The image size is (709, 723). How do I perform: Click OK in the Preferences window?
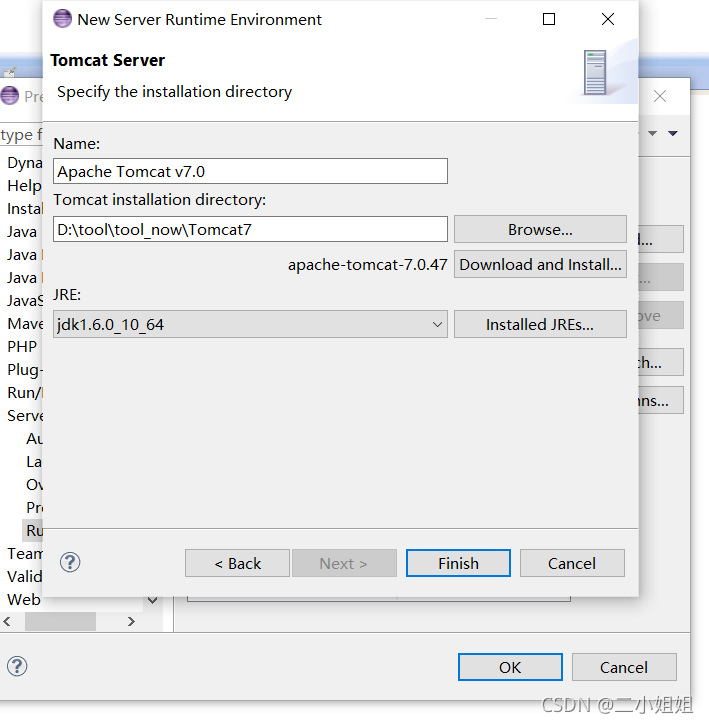(x=510, y=667)
